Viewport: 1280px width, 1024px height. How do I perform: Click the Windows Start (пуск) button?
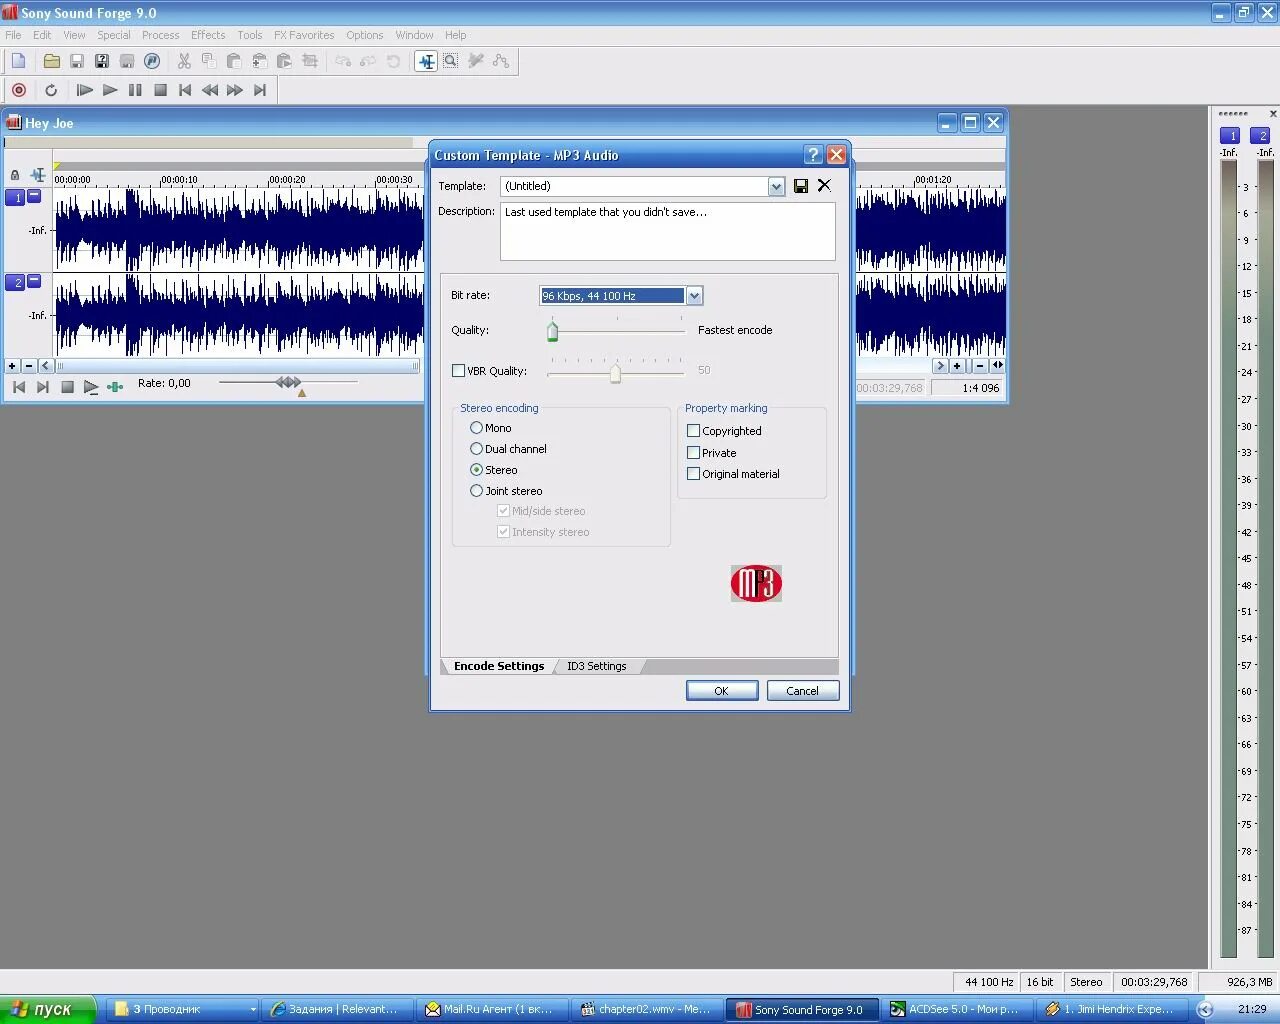coord(48,1009)
